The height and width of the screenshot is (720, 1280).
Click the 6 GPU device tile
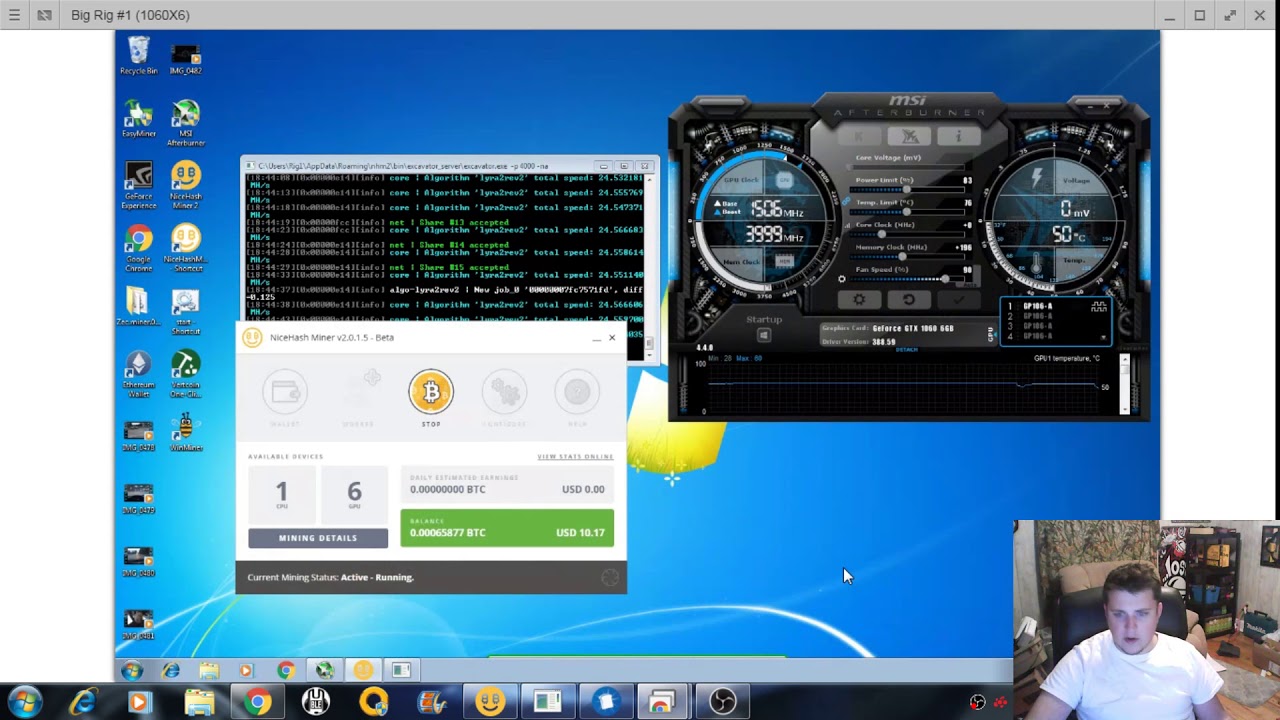pos(354,494)
